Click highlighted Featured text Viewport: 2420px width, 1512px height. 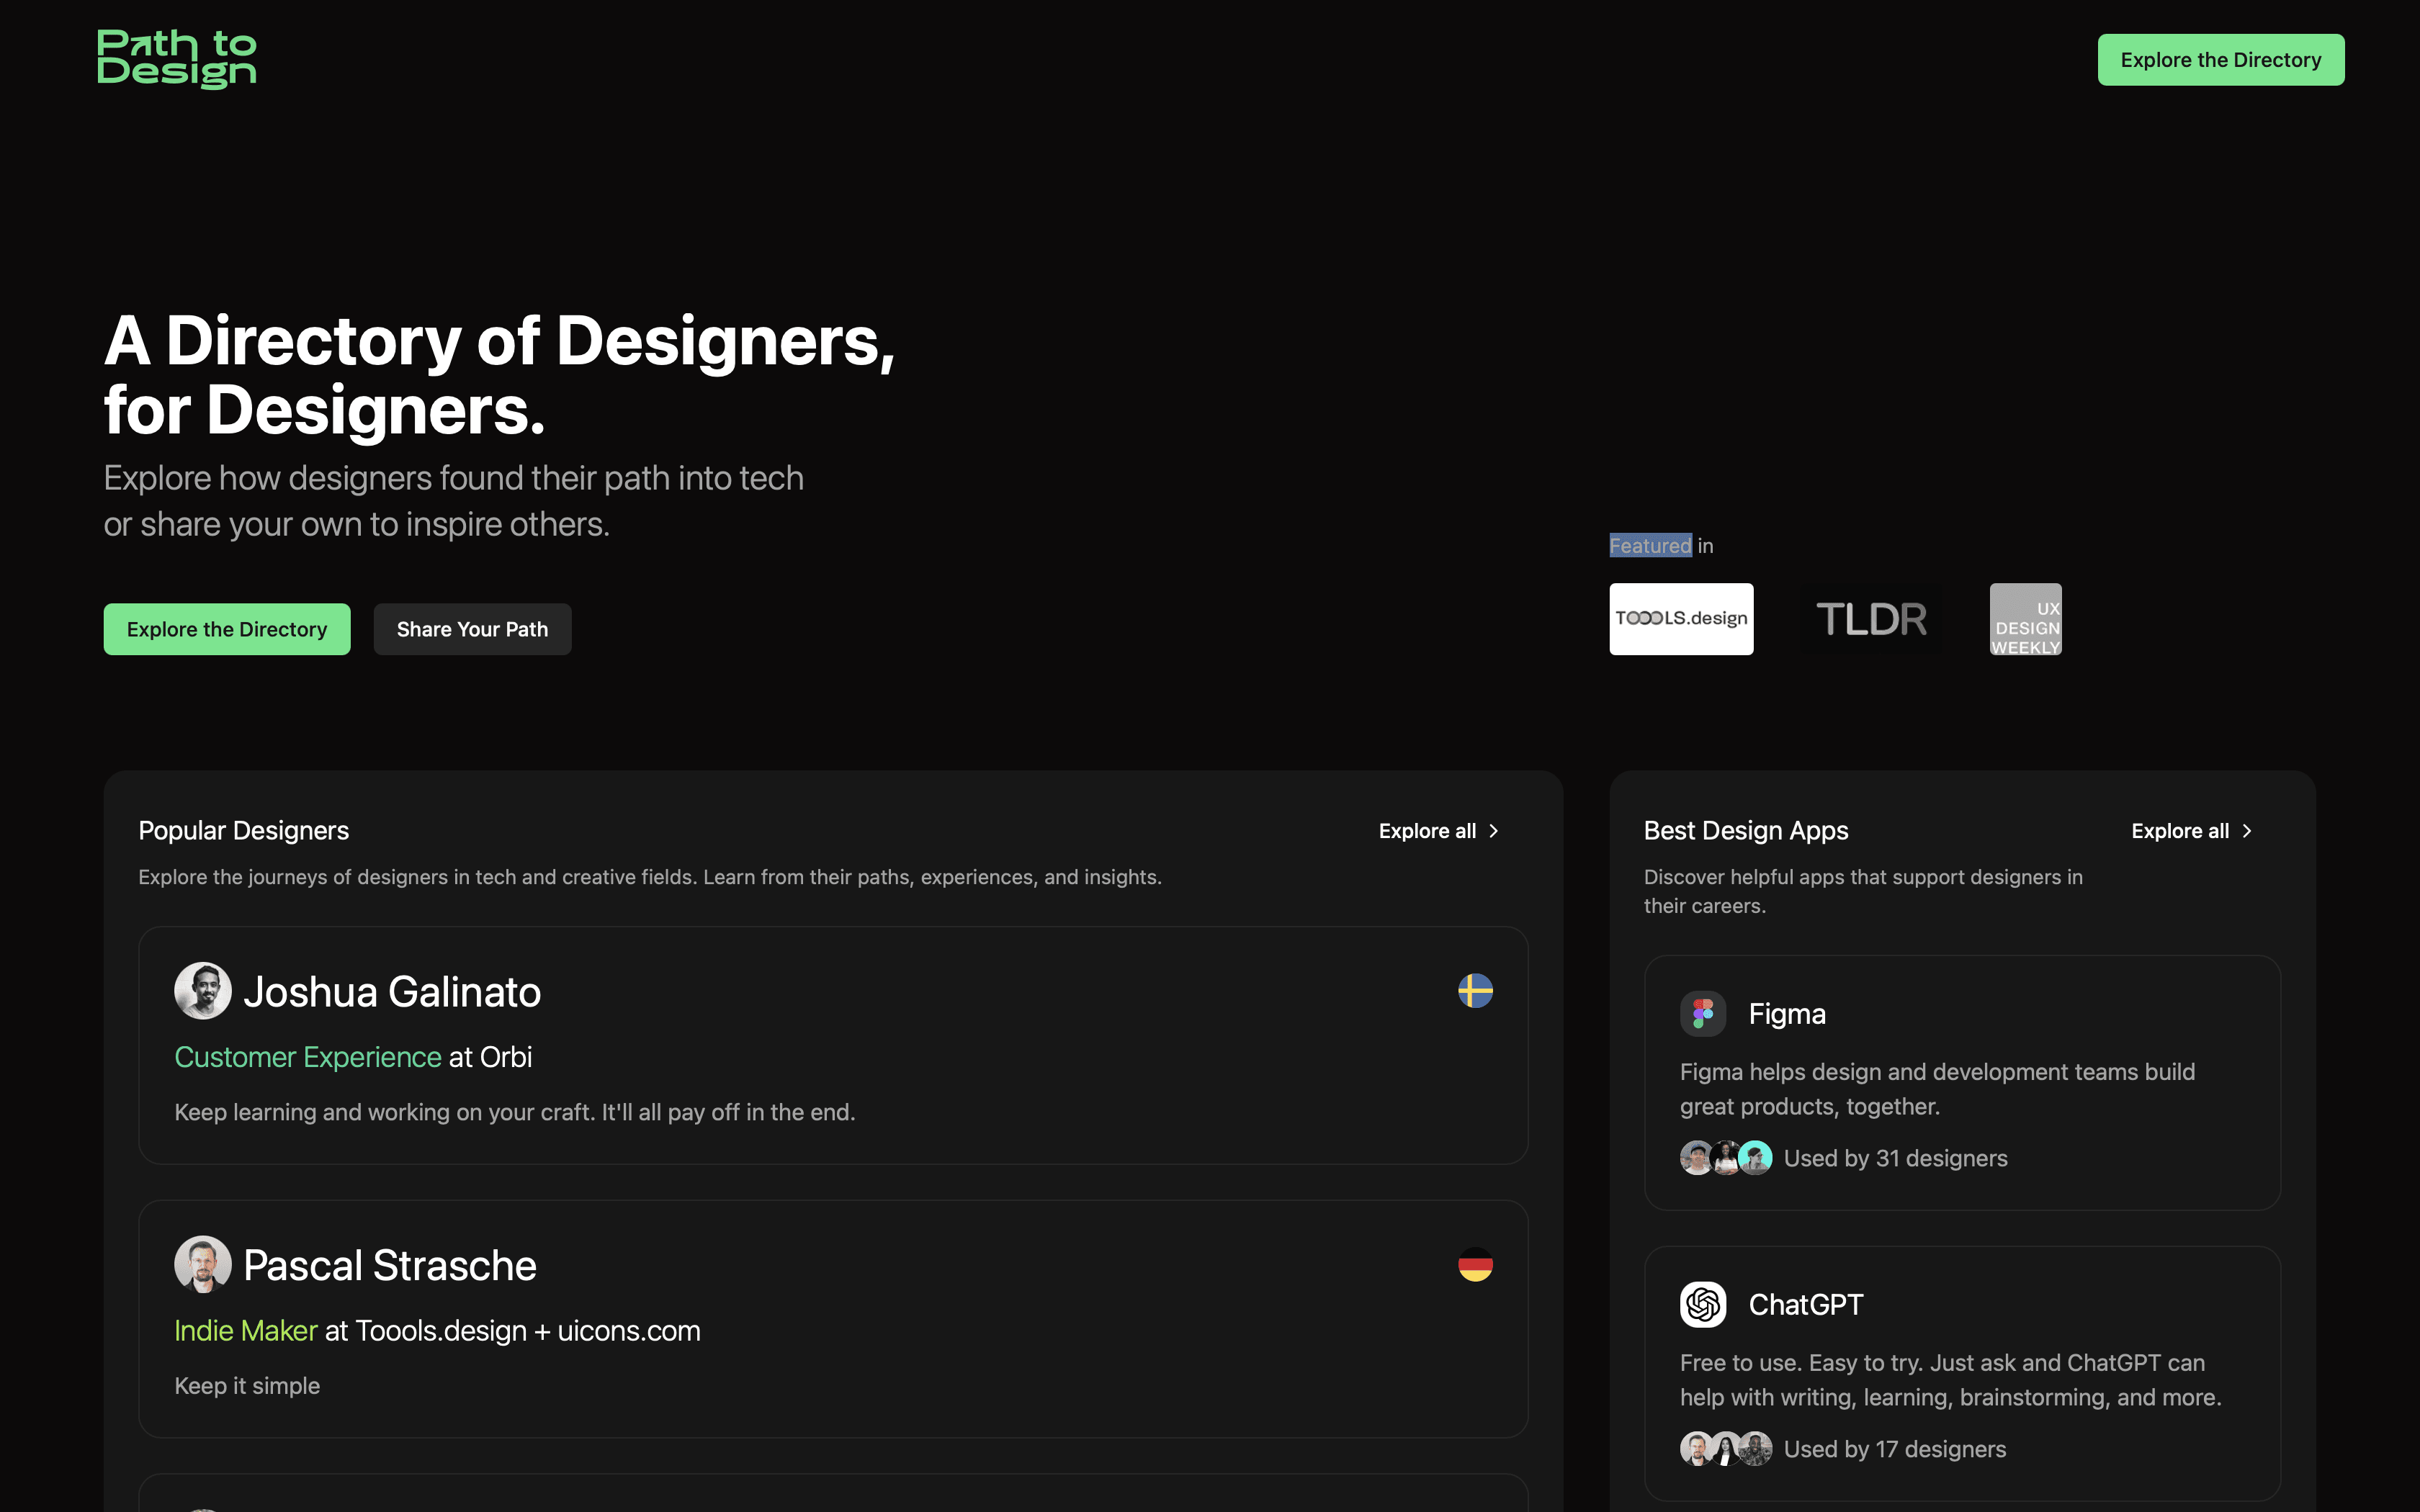point(1650,546)
